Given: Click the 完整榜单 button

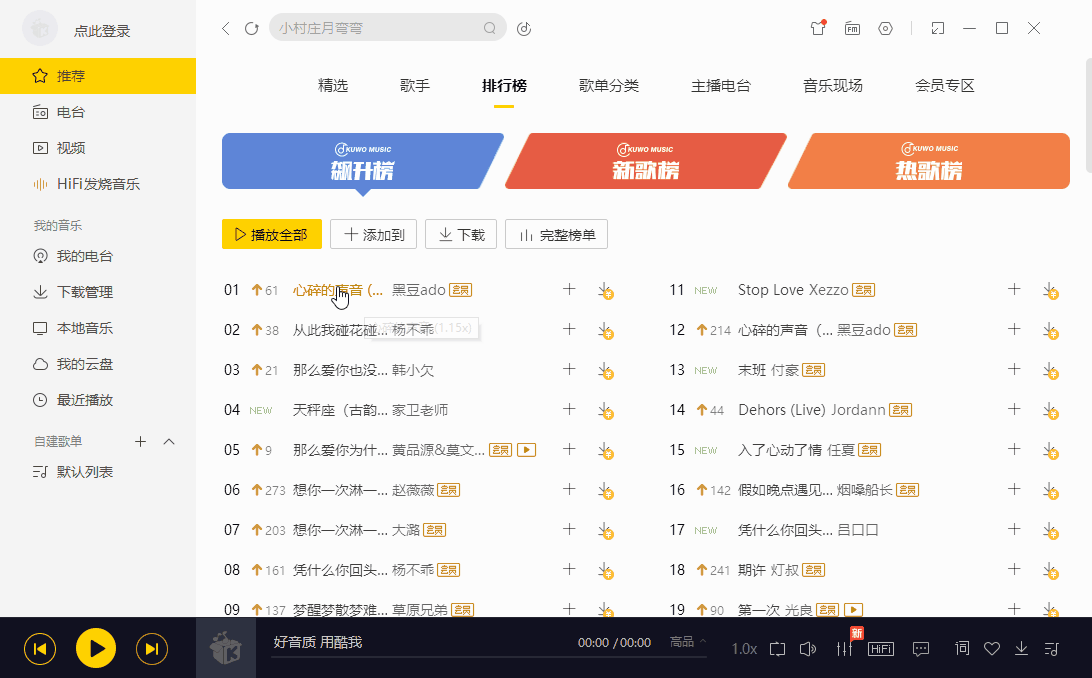Looking at the screenshot, I should click(x=556, y=235).
